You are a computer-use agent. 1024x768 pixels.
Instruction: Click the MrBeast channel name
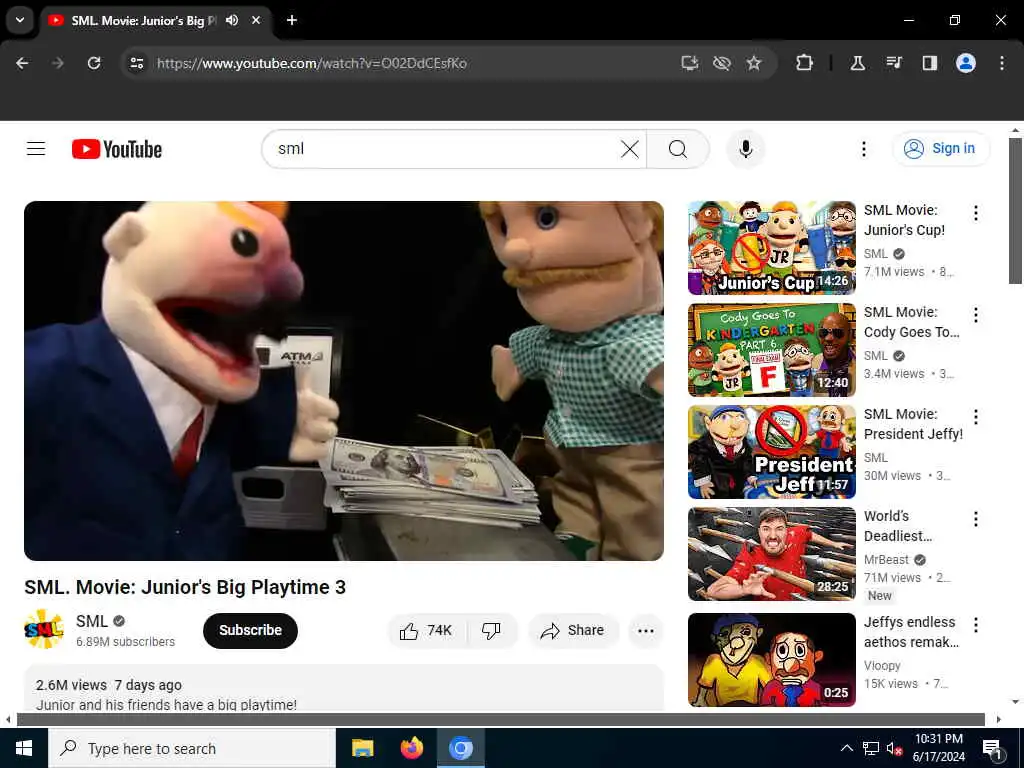click(886, 560)
